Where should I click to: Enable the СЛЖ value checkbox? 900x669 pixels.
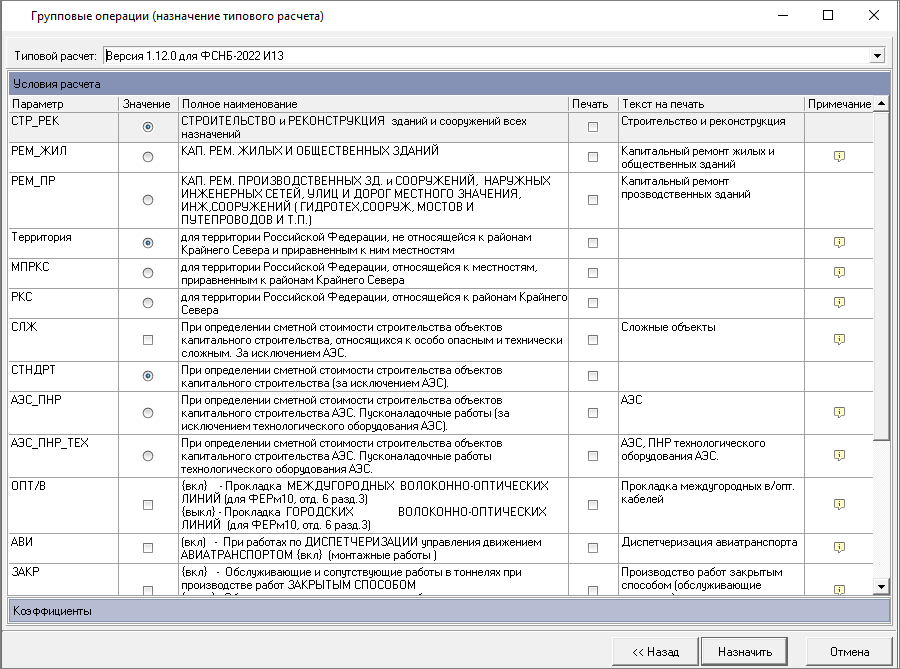coord(148,340)
